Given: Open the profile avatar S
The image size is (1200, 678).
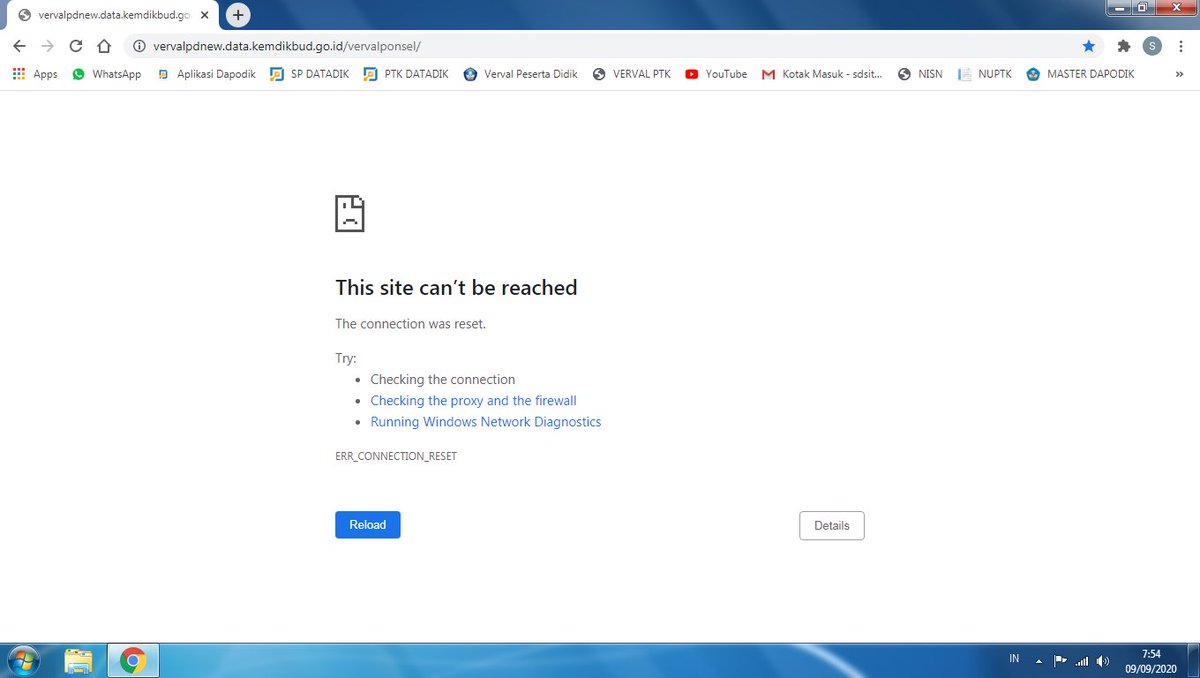Looking at the screenshot, I should point(1152,46).
